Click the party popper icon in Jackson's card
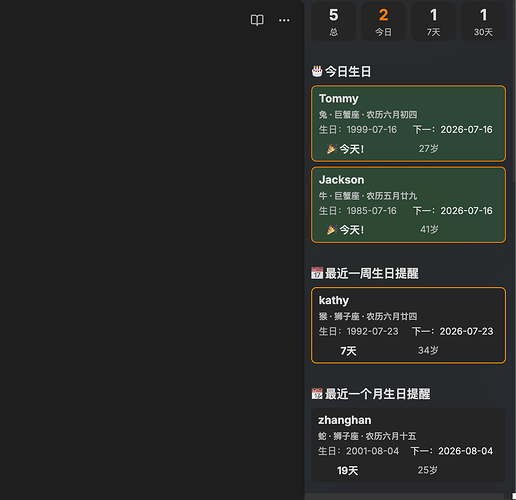This screenshot has height=500, width=516. [332, 230]
